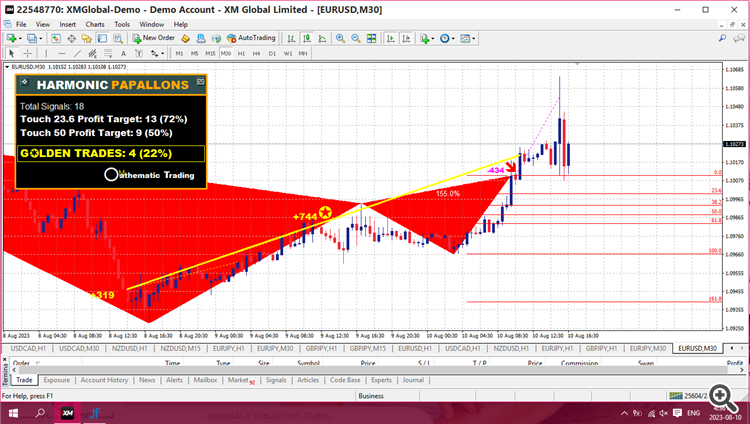Select the cursor arrow tool

11,53
